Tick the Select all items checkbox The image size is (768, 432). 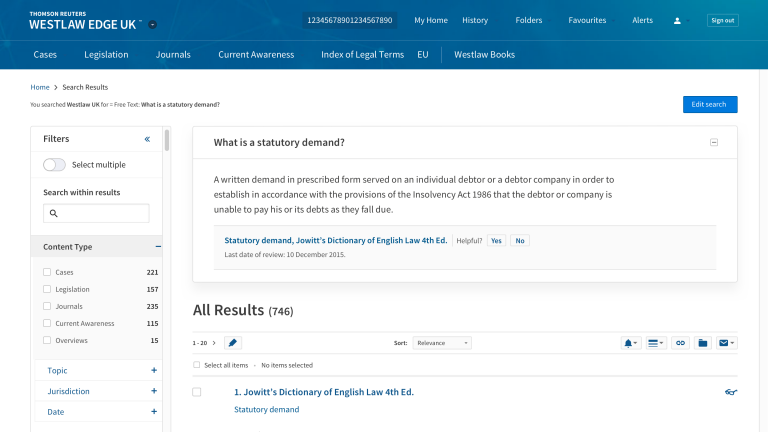coord(196,365)
